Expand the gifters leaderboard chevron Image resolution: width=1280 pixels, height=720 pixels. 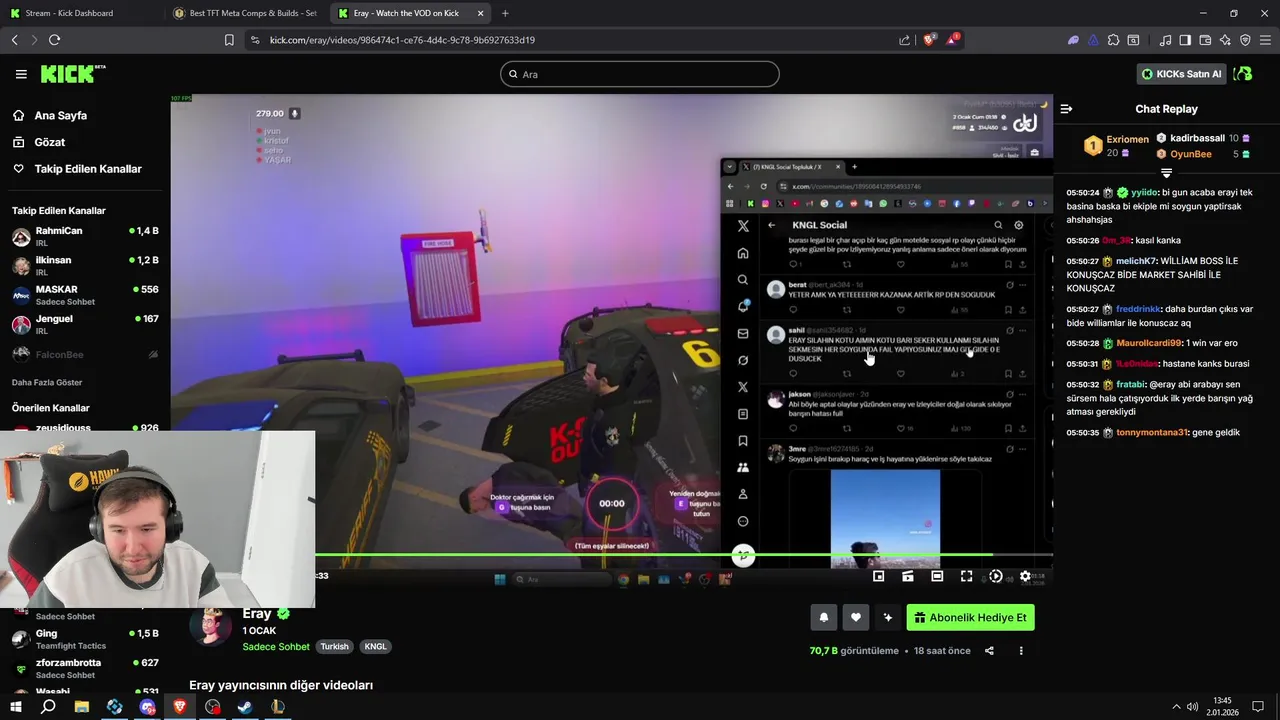point(1166,173)
